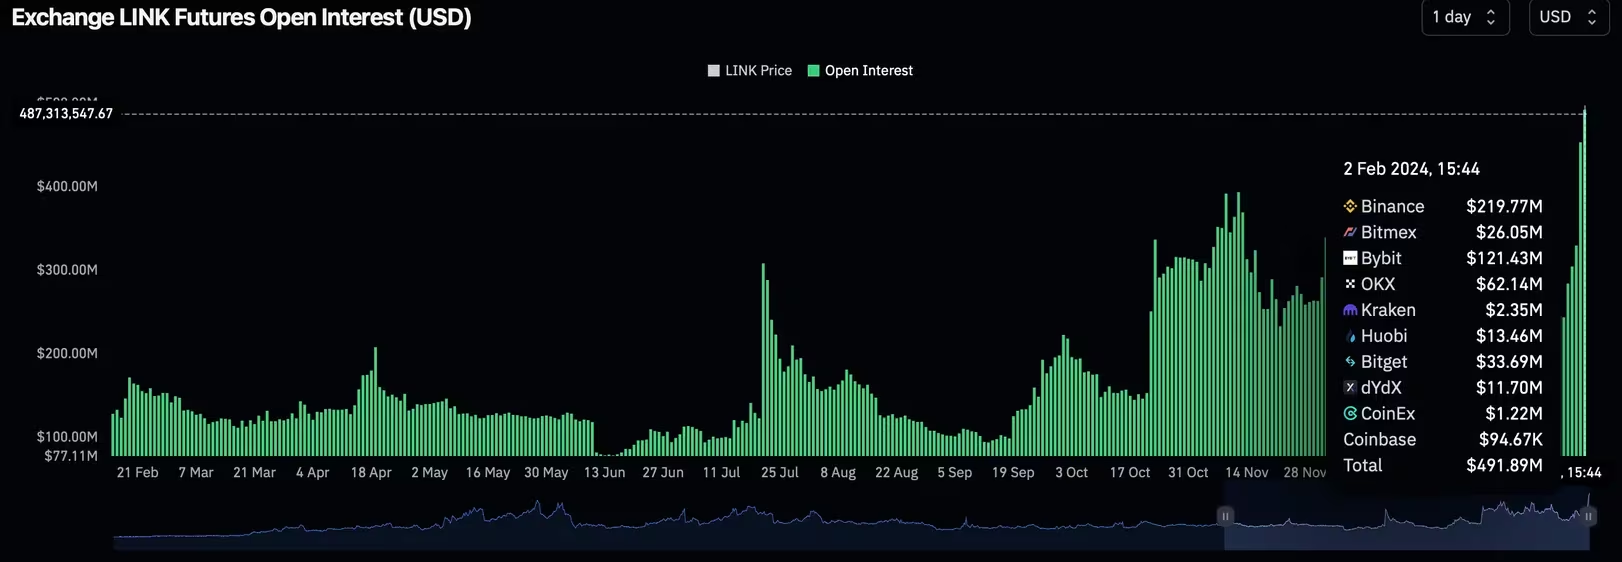
Task: Click the $77.11M y-axis label
Action: (71, 456)
